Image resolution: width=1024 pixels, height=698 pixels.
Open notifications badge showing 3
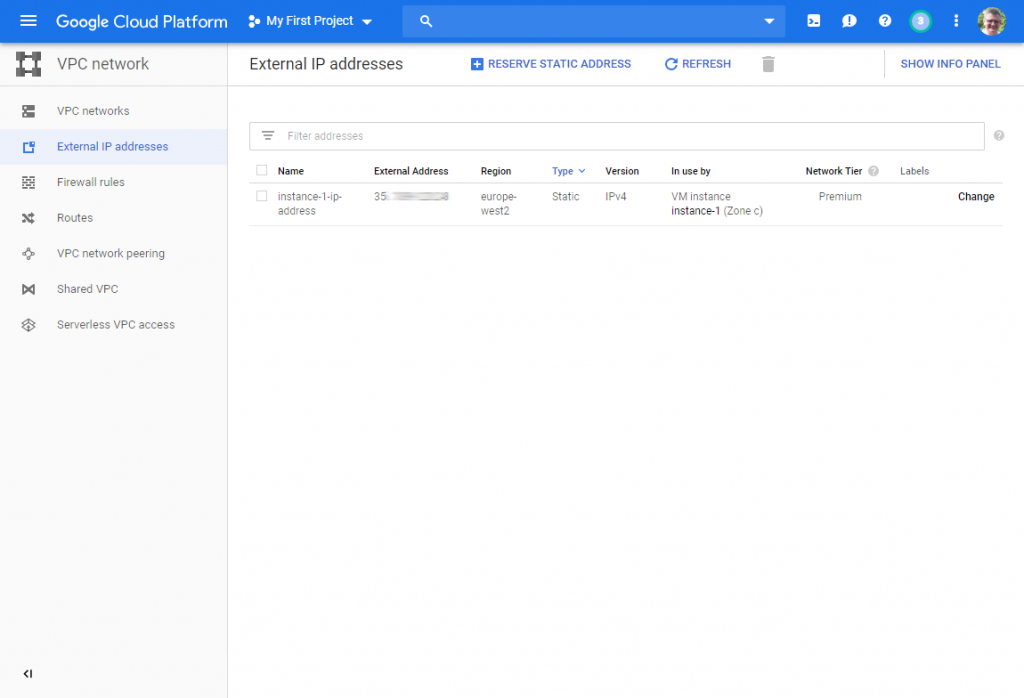[x=920, y=21]
